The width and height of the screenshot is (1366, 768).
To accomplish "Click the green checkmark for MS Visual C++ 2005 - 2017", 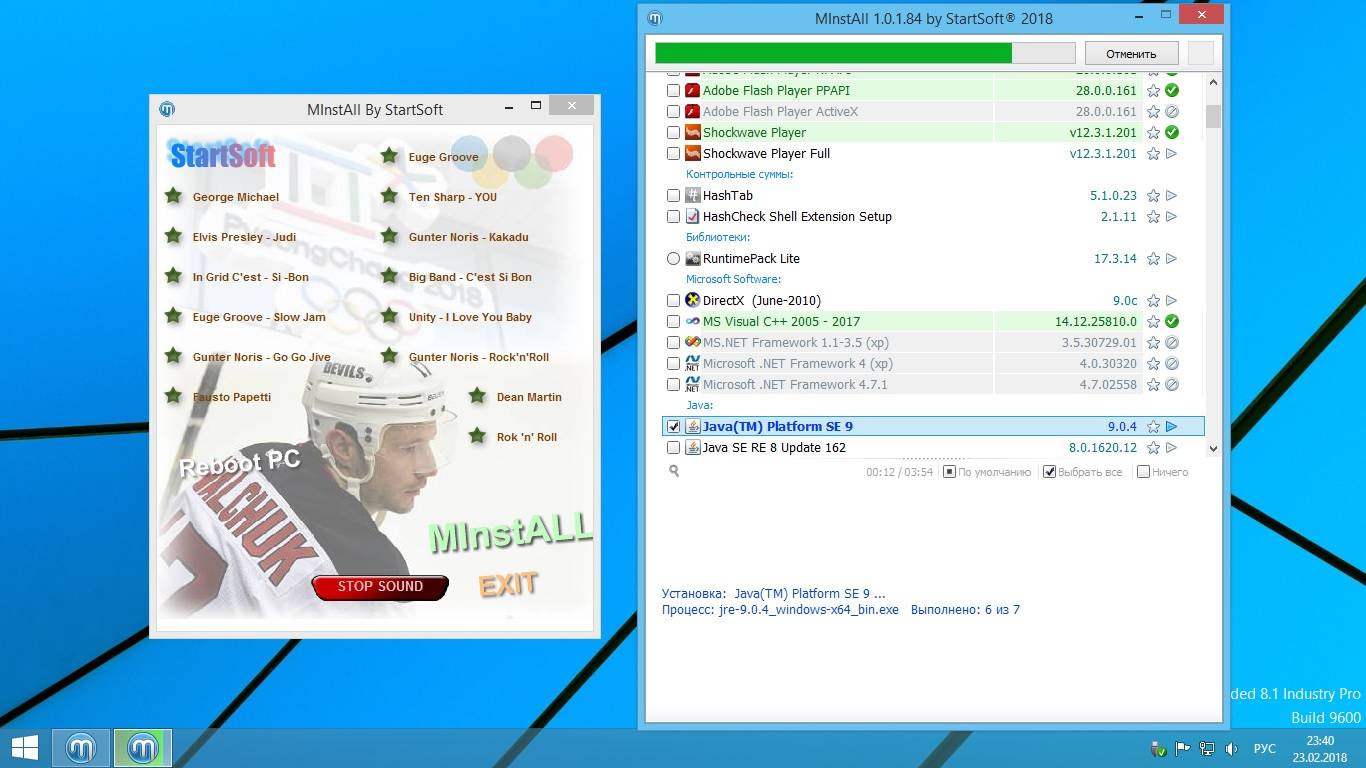I will (x=1172, y=321).
